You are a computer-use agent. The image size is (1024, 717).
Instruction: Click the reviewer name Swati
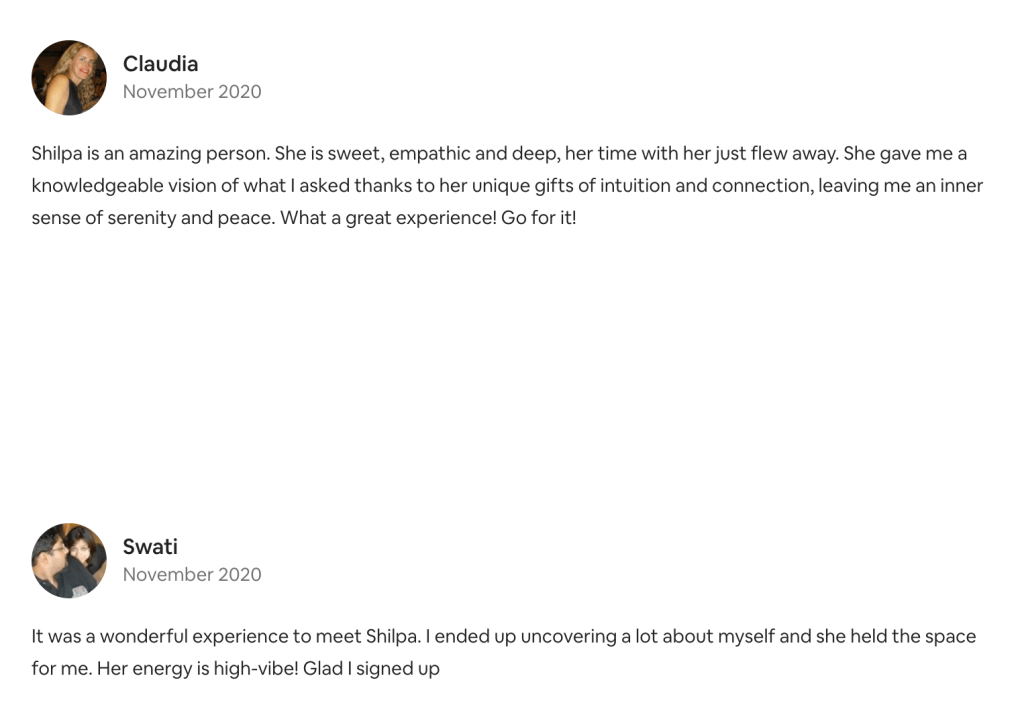click(x=150, y=547)
